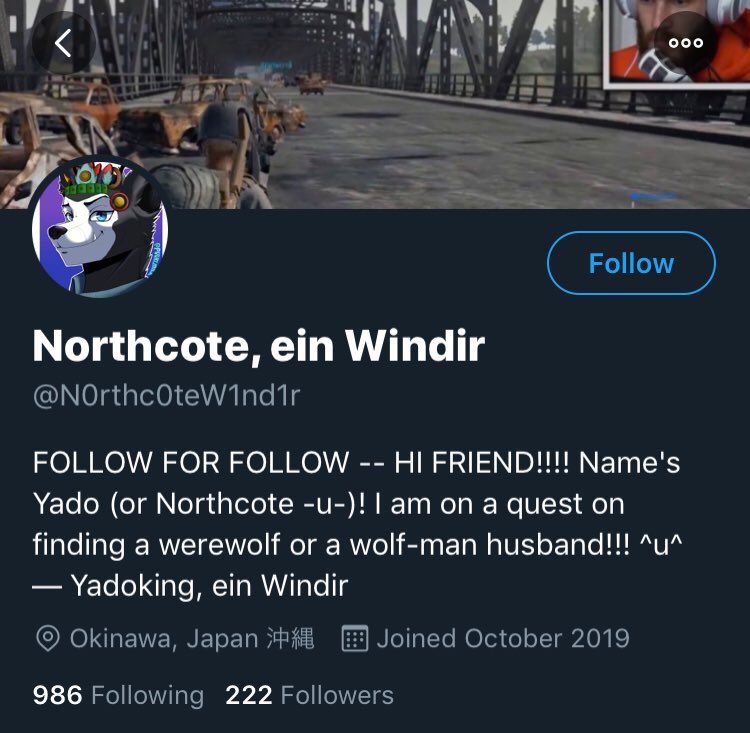Open the 222 Followers list
The width and height of the screenshot is (750, 733).
309,695
